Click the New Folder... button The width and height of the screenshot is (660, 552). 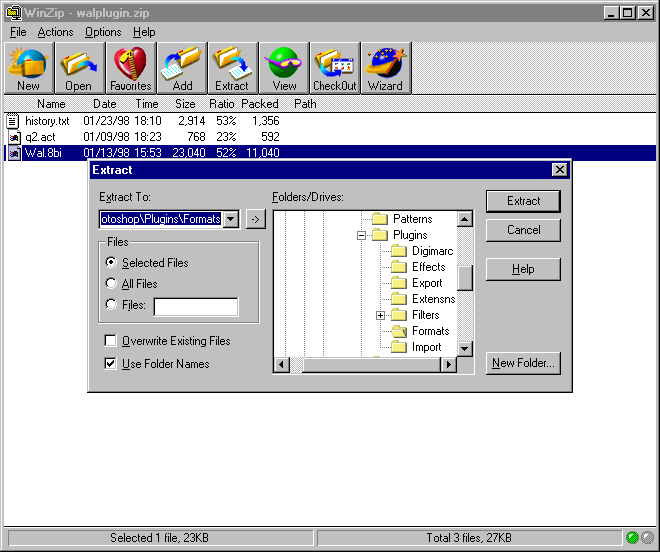[x=523, y=363]
